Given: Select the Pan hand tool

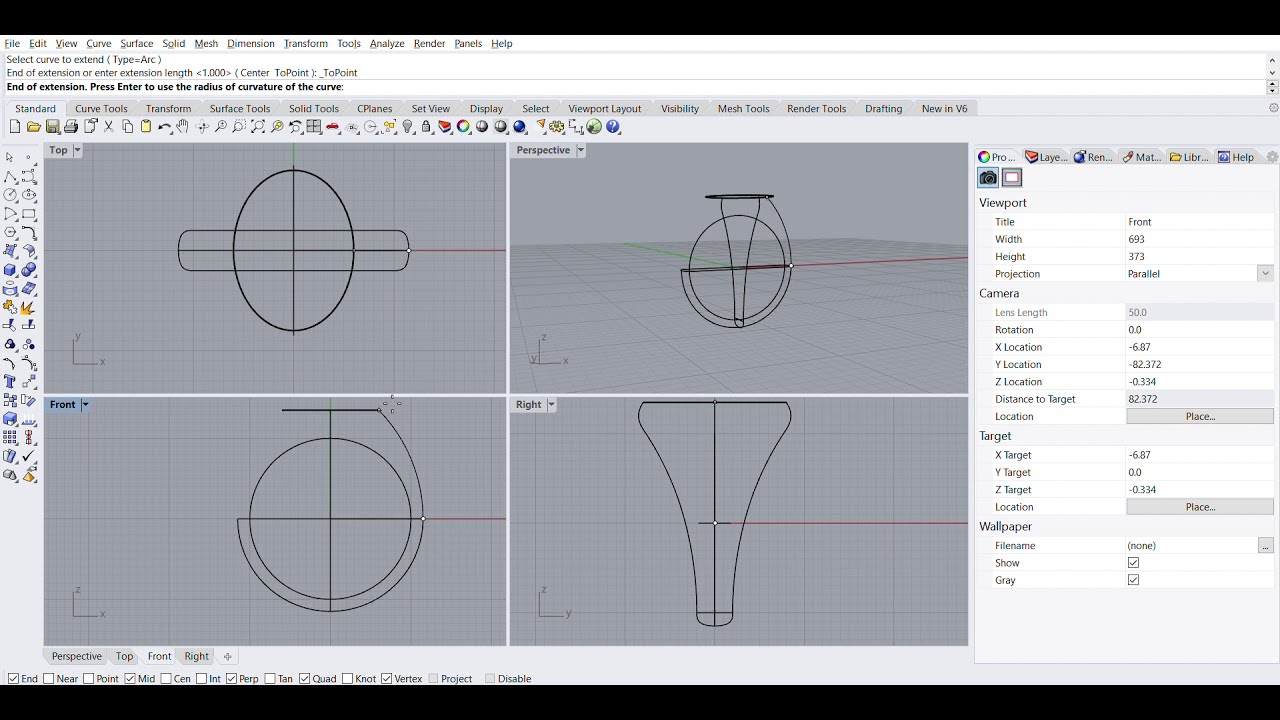Looking at the screenshot, I should (183, 127).
